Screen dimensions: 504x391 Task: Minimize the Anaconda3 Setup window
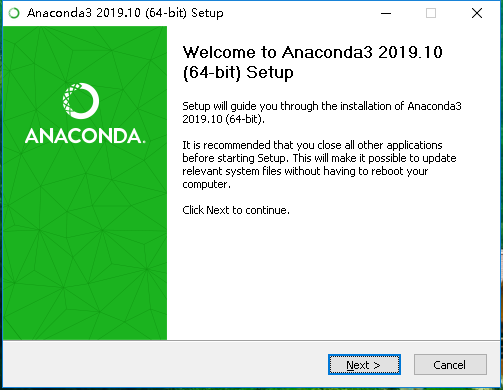point(386,13)
